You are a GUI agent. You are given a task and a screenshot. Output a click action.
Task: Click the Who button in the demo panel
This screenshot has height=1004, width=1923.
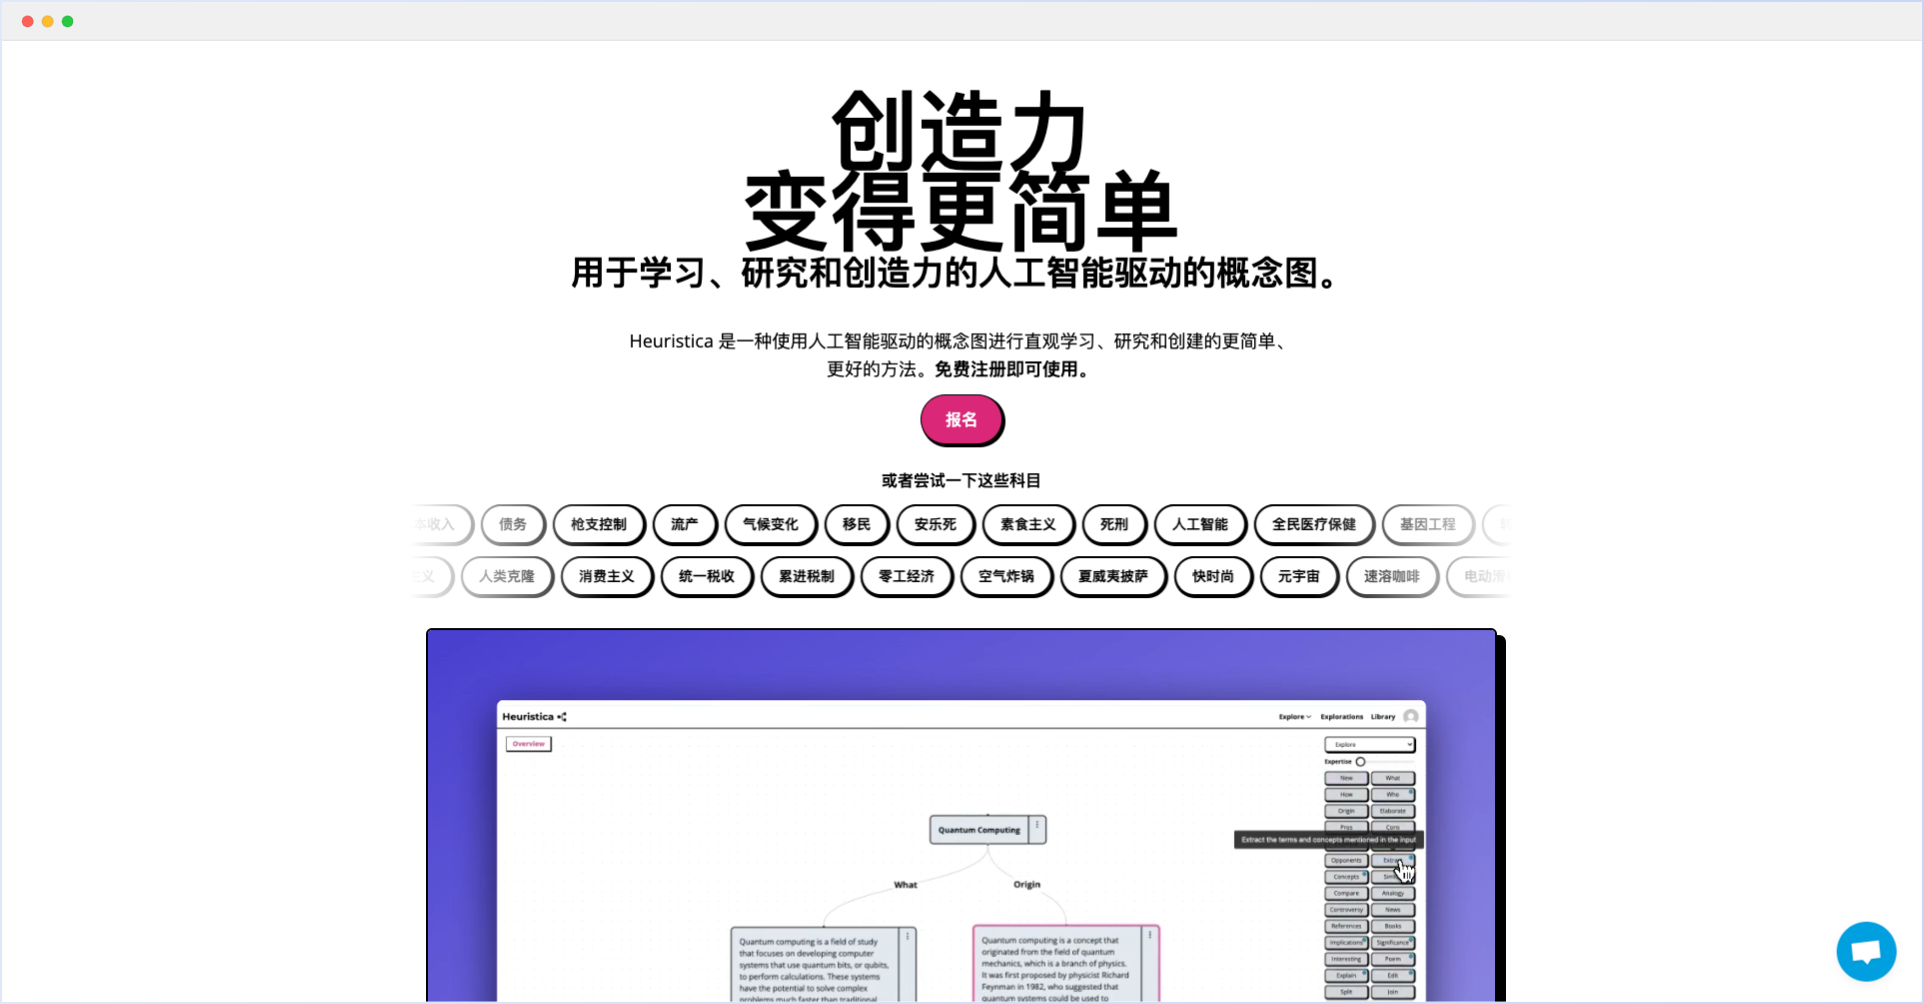point(1392,795)
